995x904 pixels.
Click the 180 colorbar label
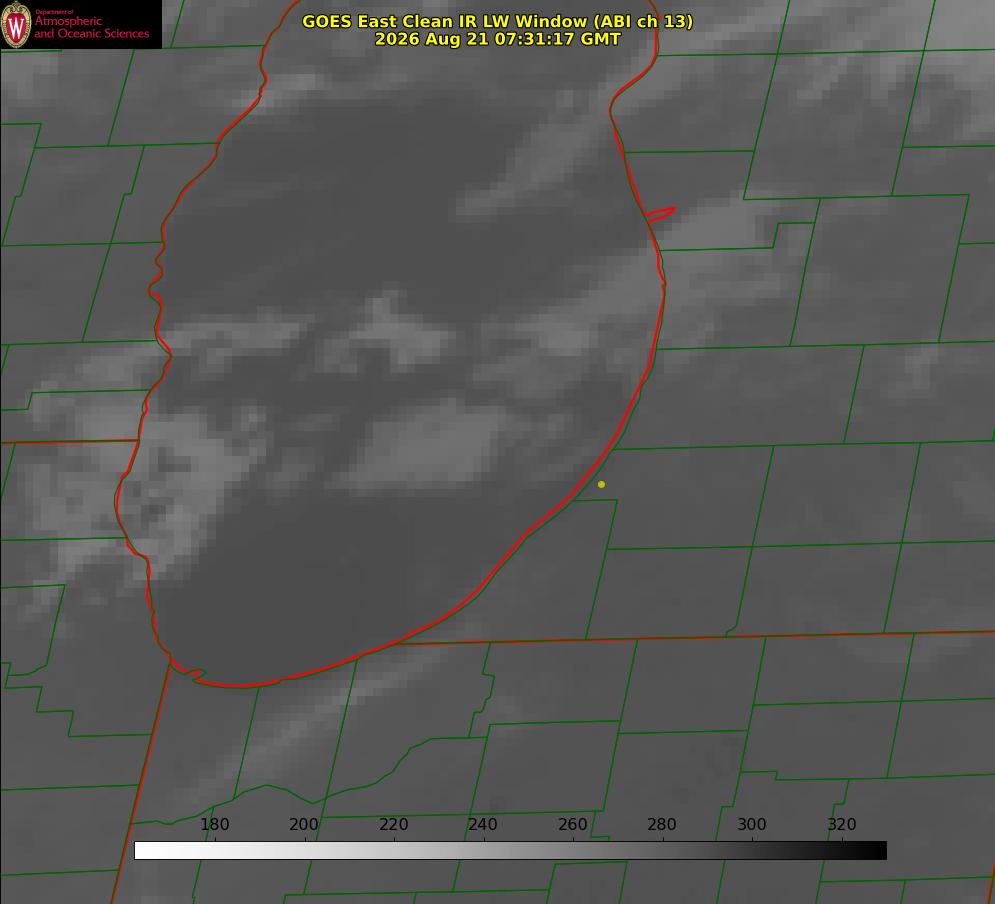pyautogui.click(x=214, y=824)
